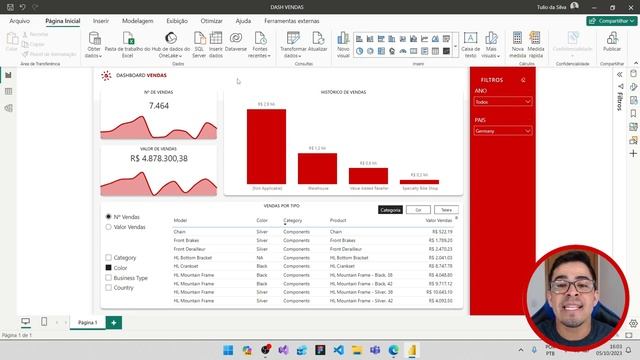
Task: Select the tallest red bar in Histórico de Vendas
Action: pyautogui.click(x=266, y=147)
